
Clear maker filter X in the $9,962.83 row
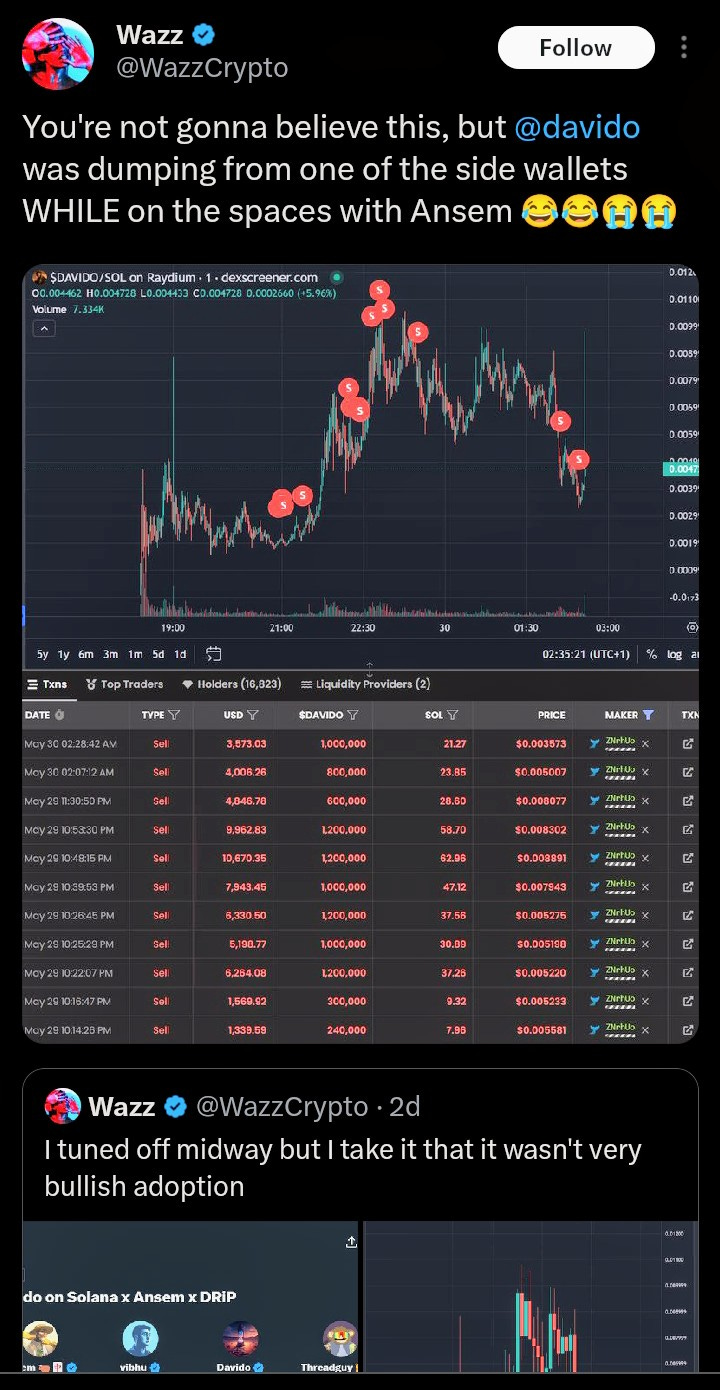(645, 830)
